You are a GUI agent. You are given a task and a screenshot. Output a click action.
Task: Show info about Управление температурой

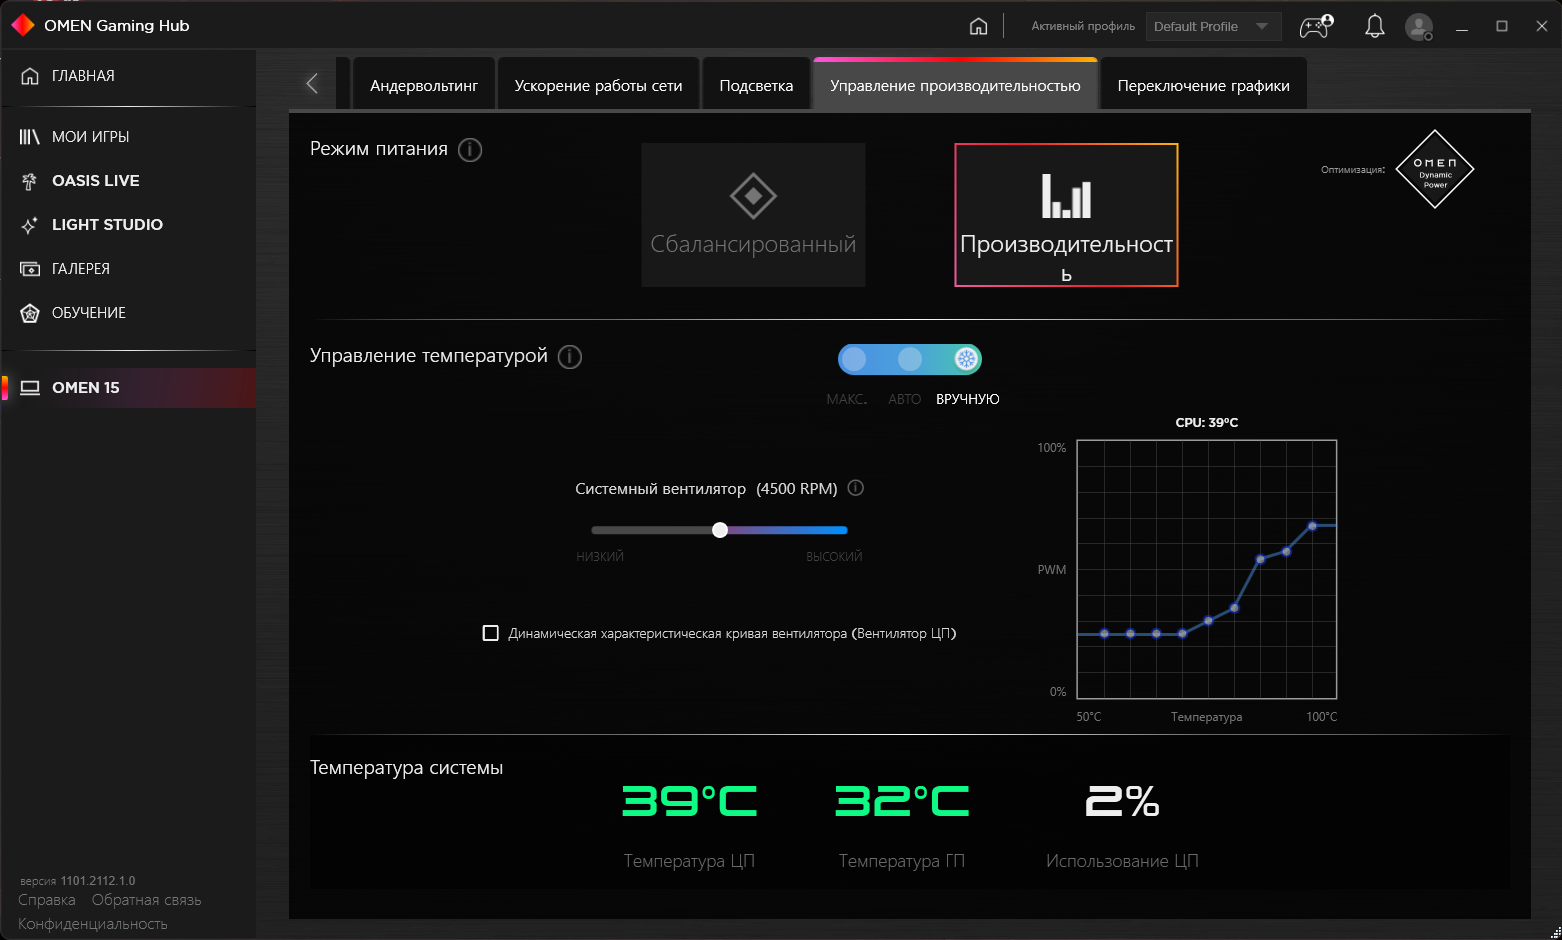pyautogui.click(x=570, y=357)
